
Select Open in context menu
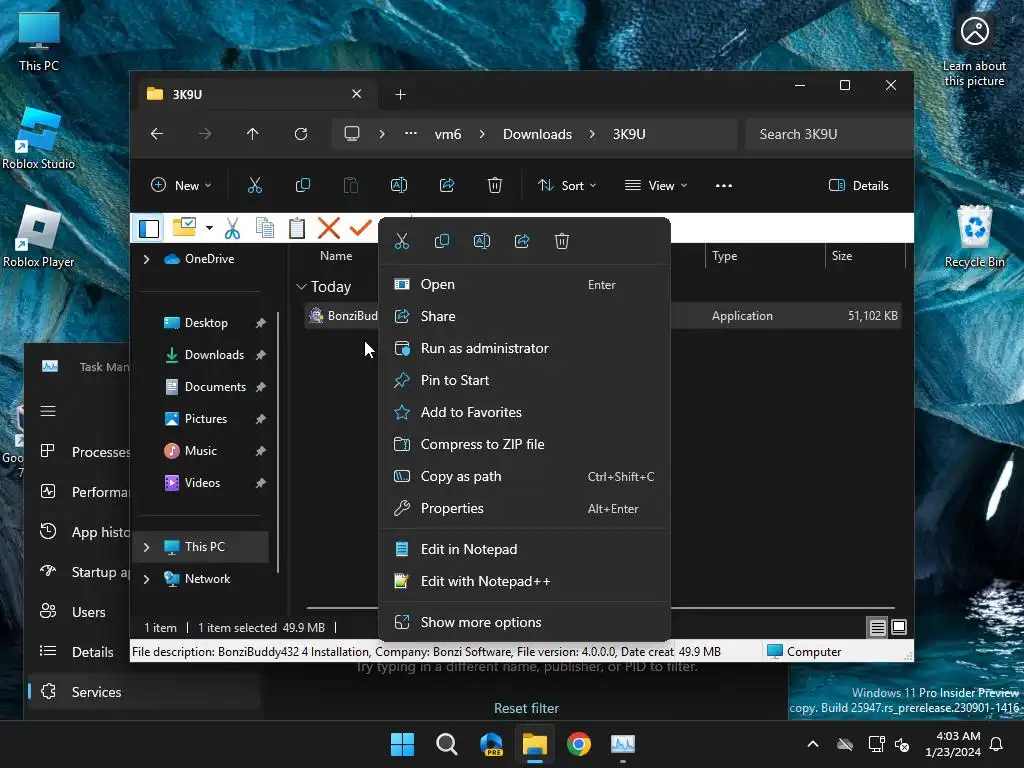524,284
